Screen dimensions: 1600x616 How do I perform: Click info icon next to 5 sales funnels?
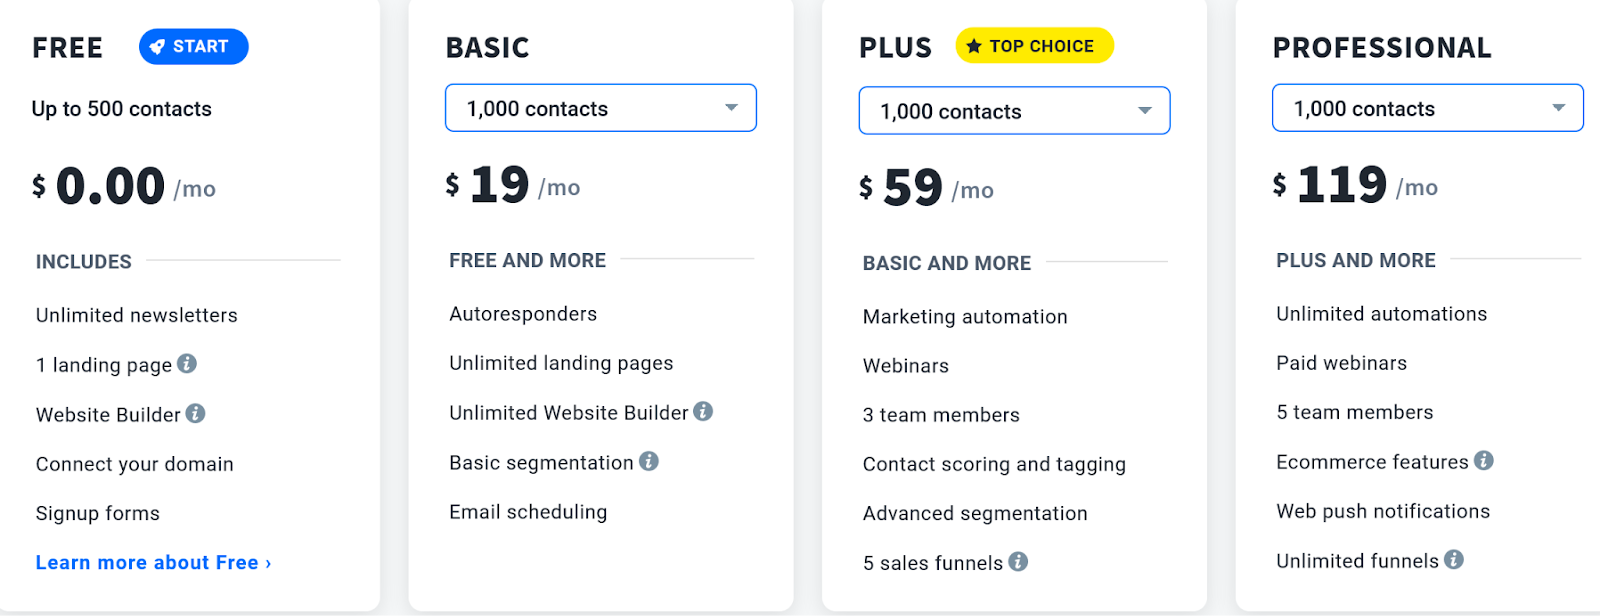point(1018,561)
